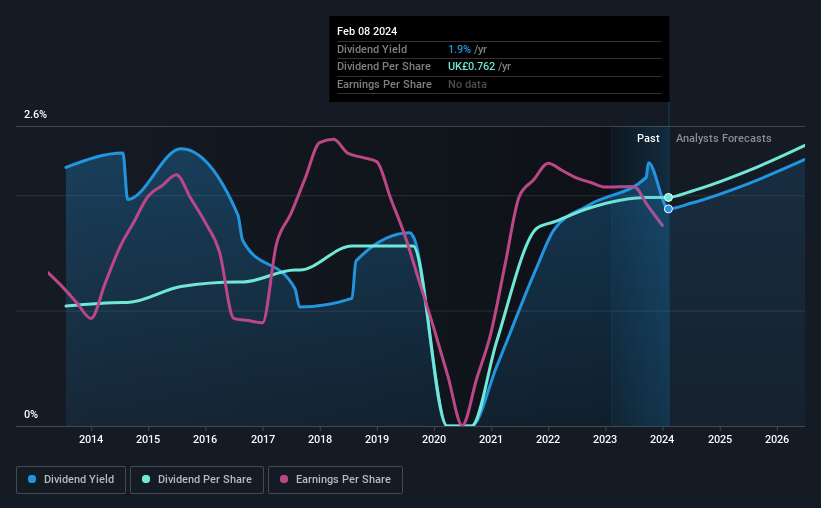Viewport: 821px width, 508px height.
Task: Click the 2014 x-axis label
Action: click(x=91, y=439)
